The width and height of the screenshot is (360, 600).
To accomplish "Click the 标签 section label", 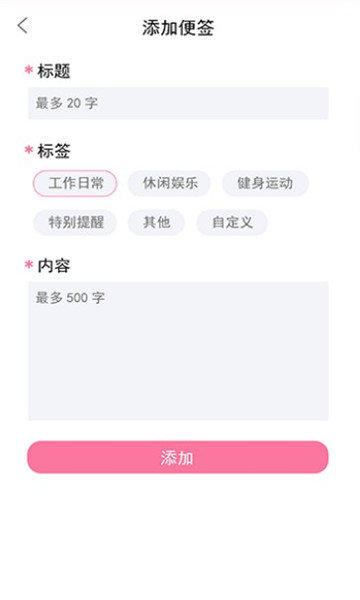I will [x=54, y=150].
